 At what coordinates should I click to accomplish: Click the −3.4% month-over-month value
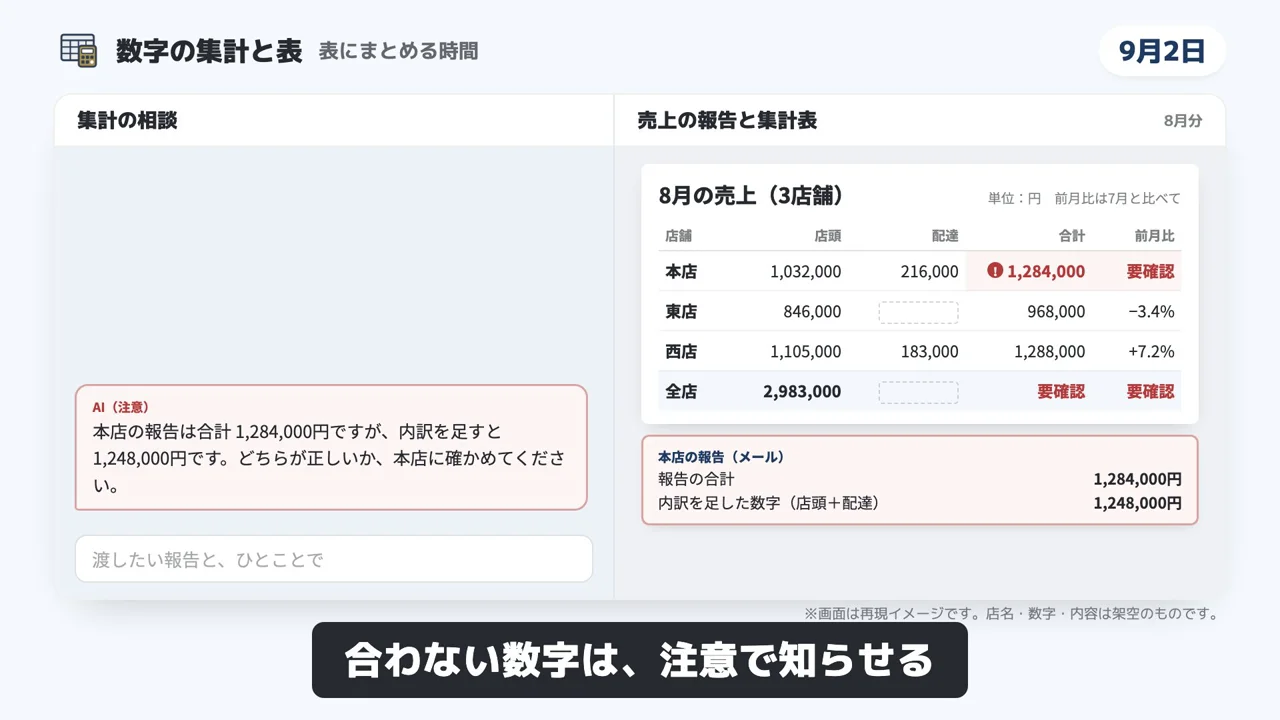1151,311
